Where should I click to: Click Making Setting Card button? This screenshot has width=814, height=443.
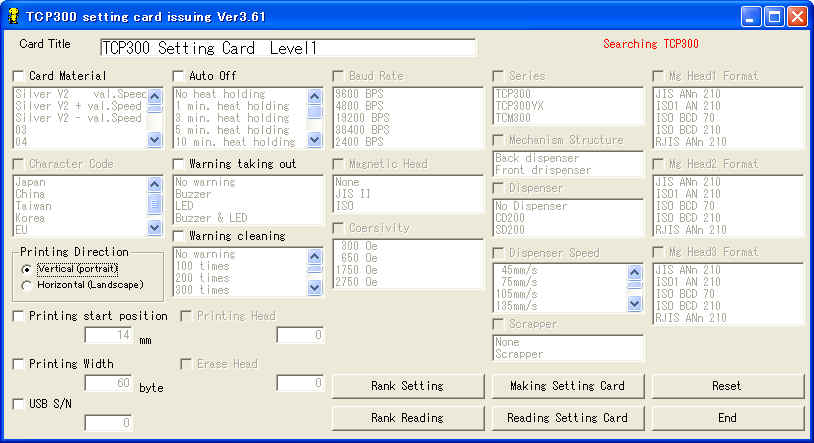(x=567, y=386)
